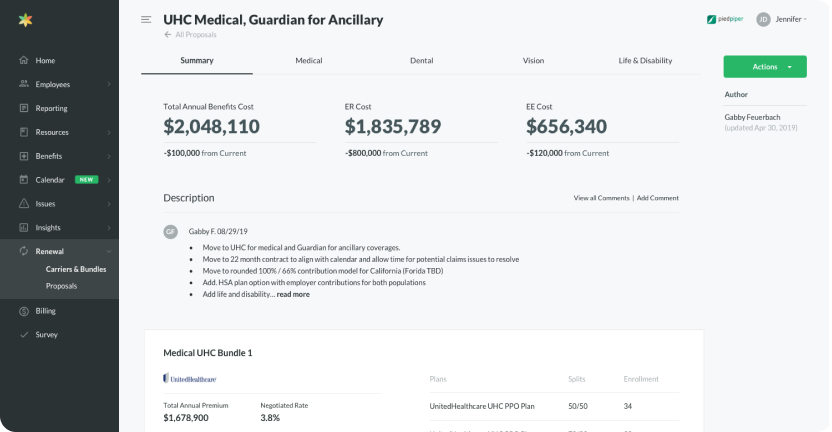Viewport: 832px width, 432px height.
Task: Click the Calendar icon in the sidebar
Action: pyautogui.click(x=23, y=180)
